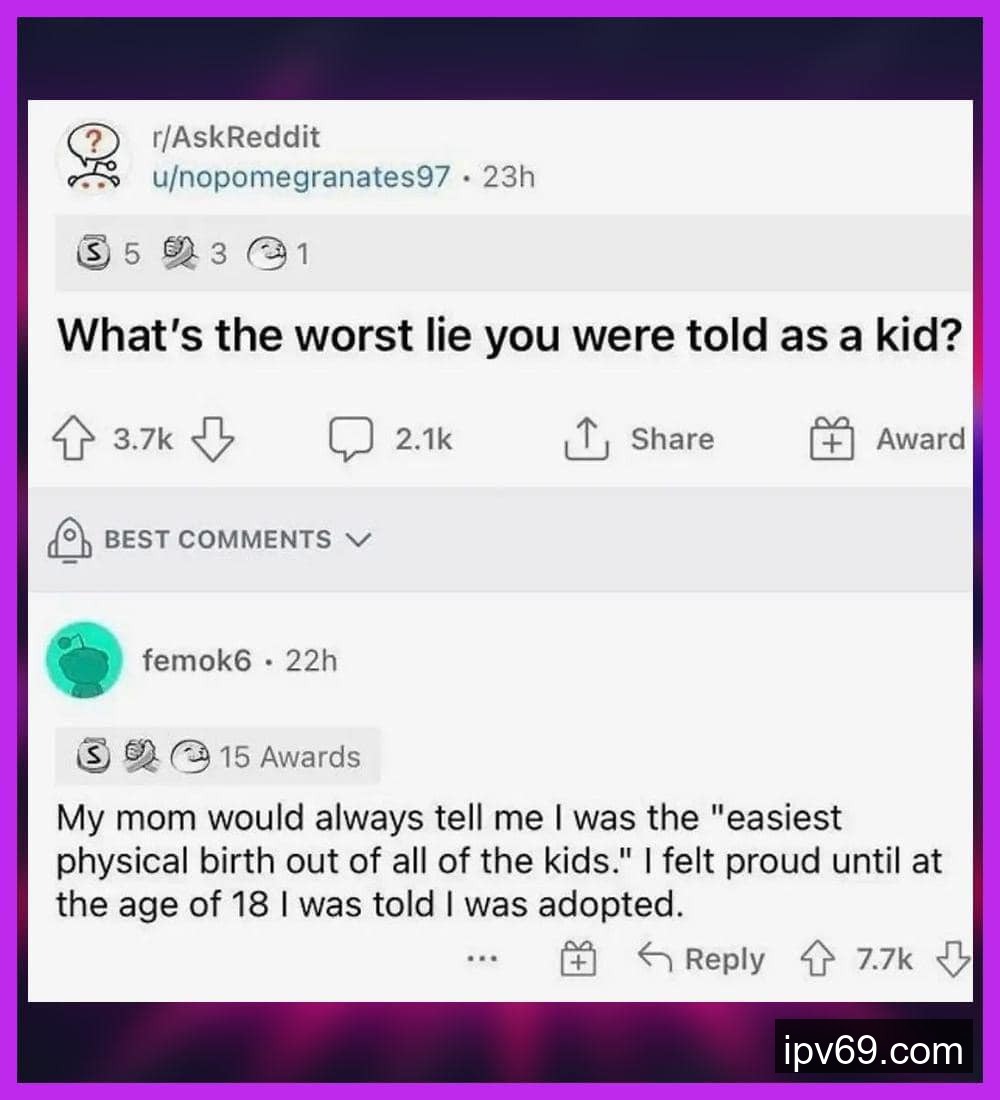Award femok6's comment with gift icon
Image resolution: width=1000 pixels, height=1100 pixels.
point(577,961)
